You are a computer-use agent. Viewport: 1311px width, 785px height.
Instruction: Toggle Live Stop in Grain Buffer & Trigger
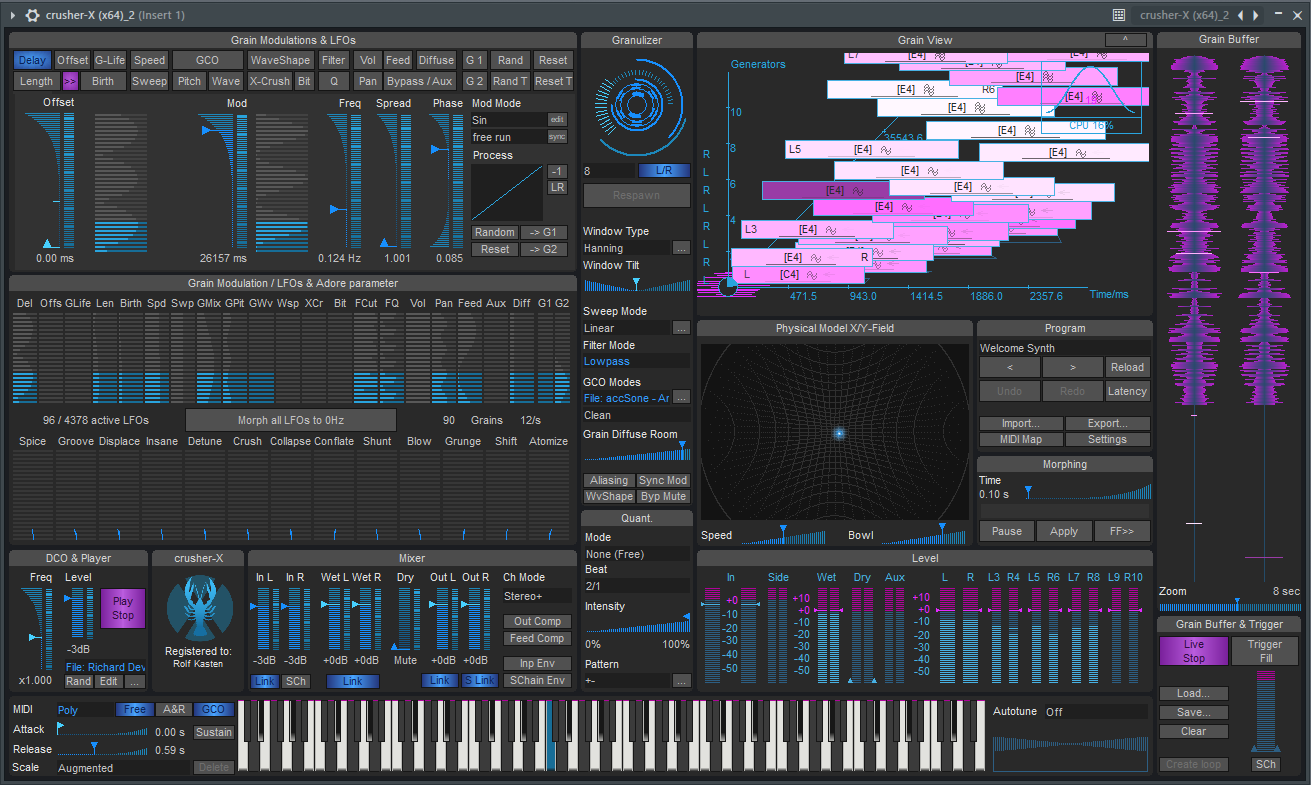(x=1194, y=651)
